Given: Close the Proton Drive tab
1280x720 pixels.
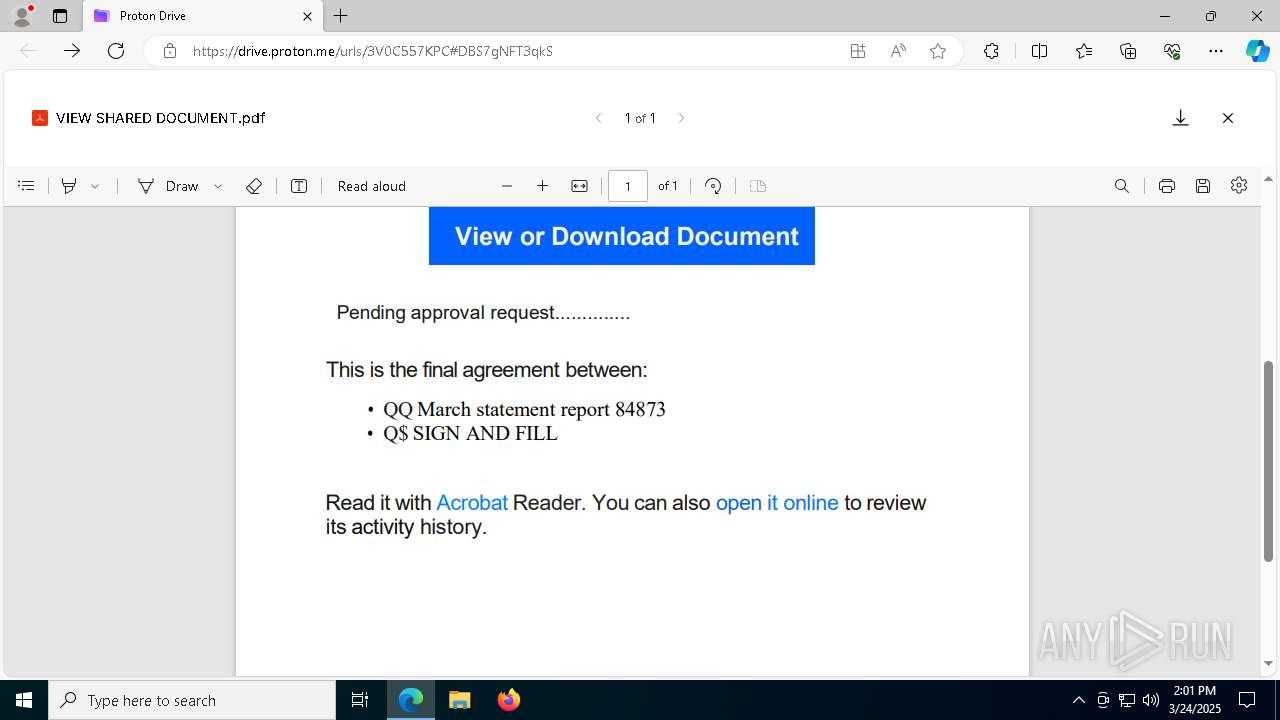Looking at the screenshot, I should pos(307,16).
